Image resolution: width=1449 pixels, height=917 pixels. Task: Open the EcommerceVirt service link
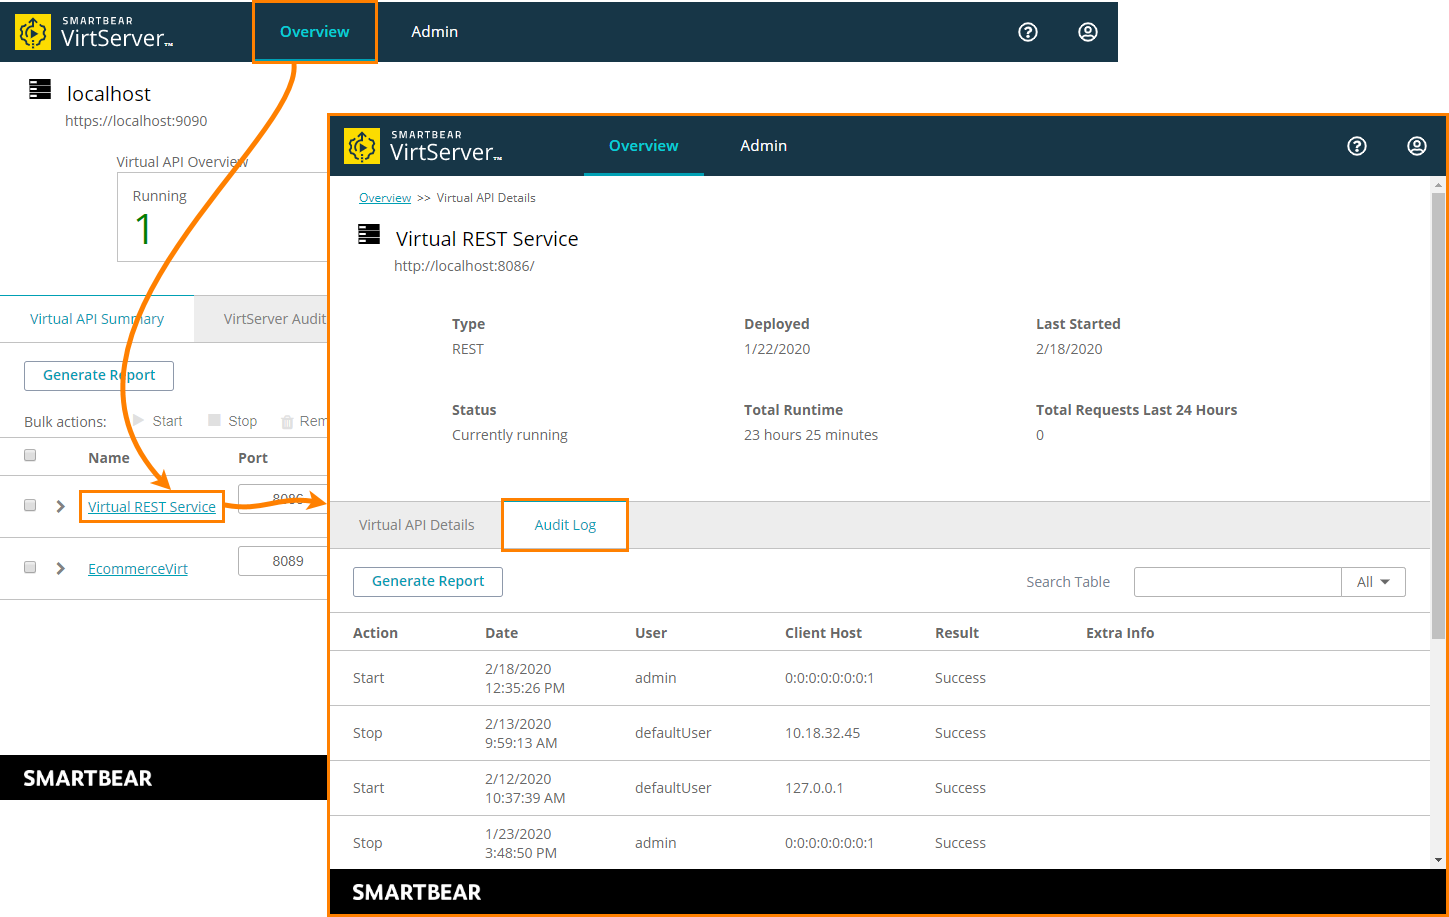[137, 568]
